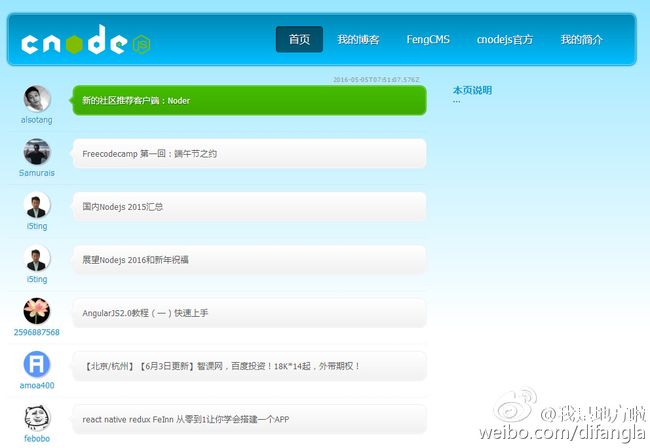Visit cnodejs官方 menu link

pos(505,39)
